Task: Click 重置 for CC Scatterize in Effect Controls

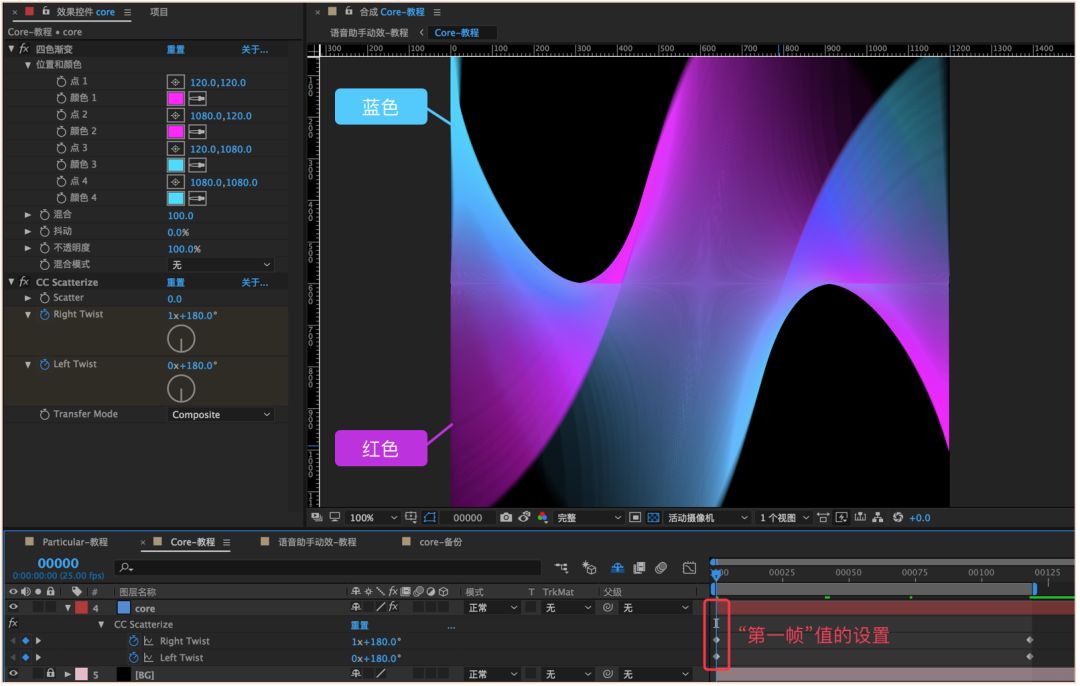Action: click(x=176, y=282)
